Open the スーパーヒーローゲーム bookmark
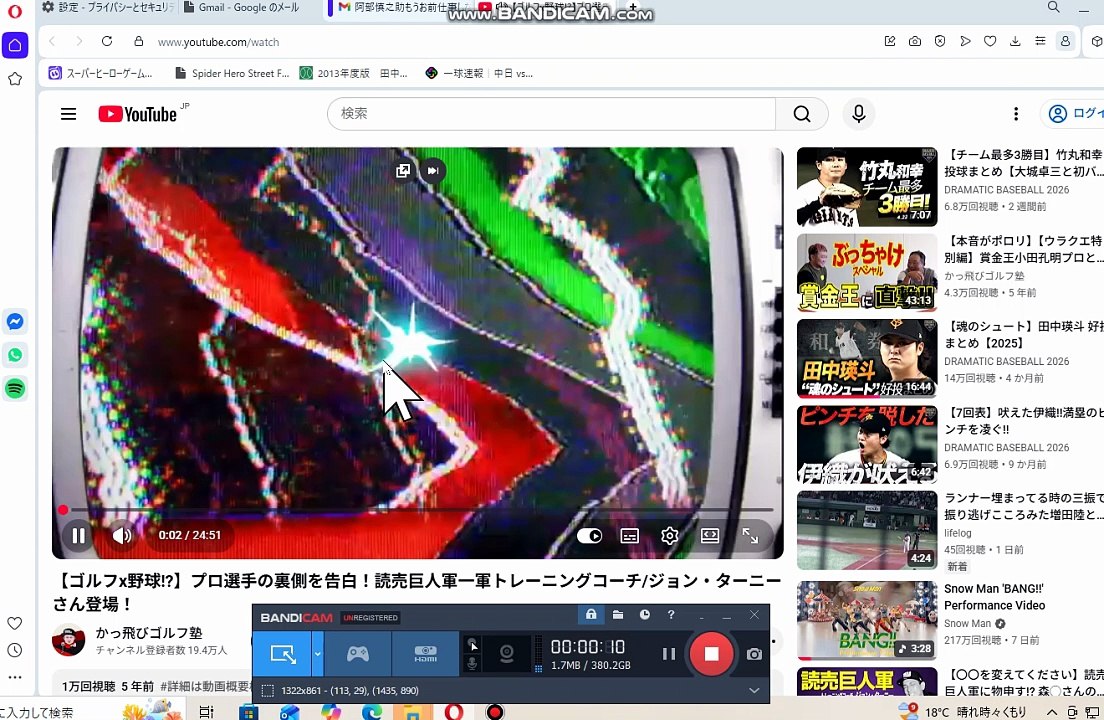Viewport: 1104px width, 720px height. [100, 73]
